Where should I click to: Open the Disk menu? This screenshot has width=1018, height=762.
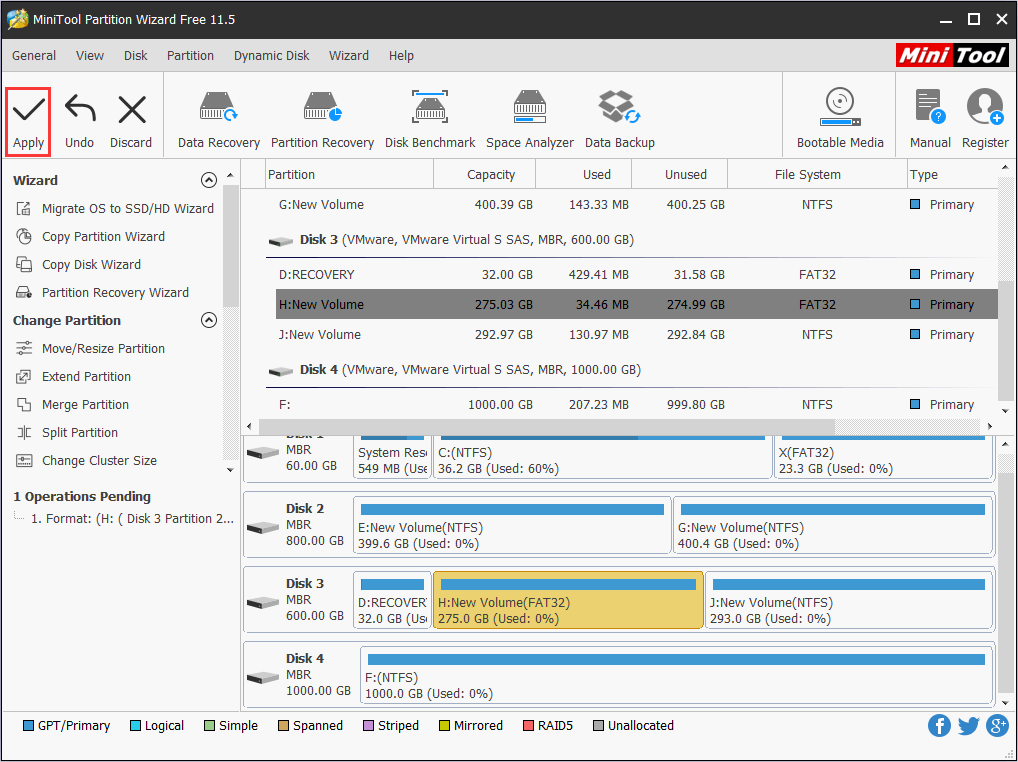click(136, 56)
